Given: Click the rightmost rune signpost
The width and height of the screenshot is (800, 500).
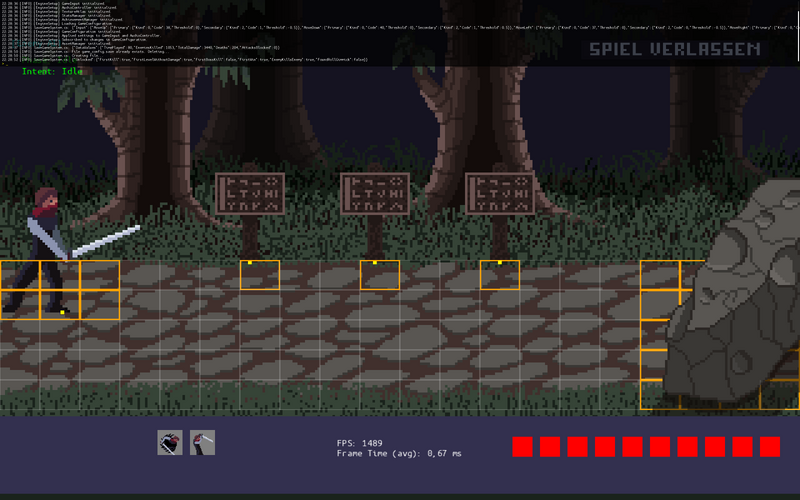Looking at the screenshot, I should coord(500,210).
